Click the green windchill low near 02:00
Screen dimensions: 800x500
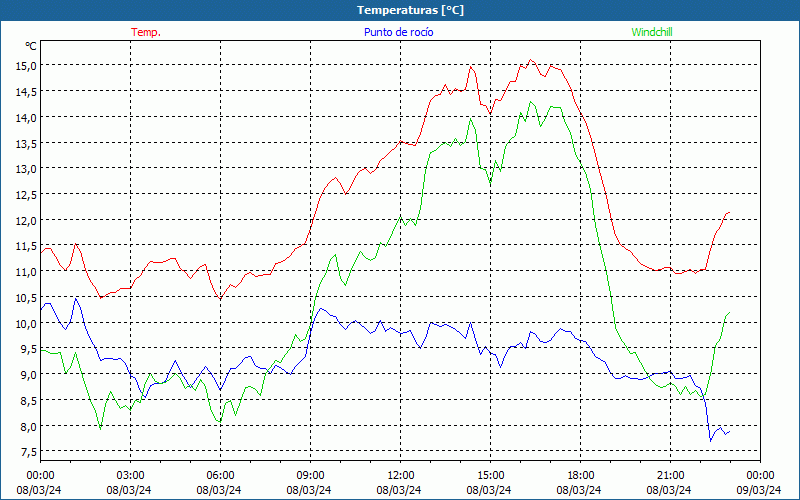[x=100, y=429]
